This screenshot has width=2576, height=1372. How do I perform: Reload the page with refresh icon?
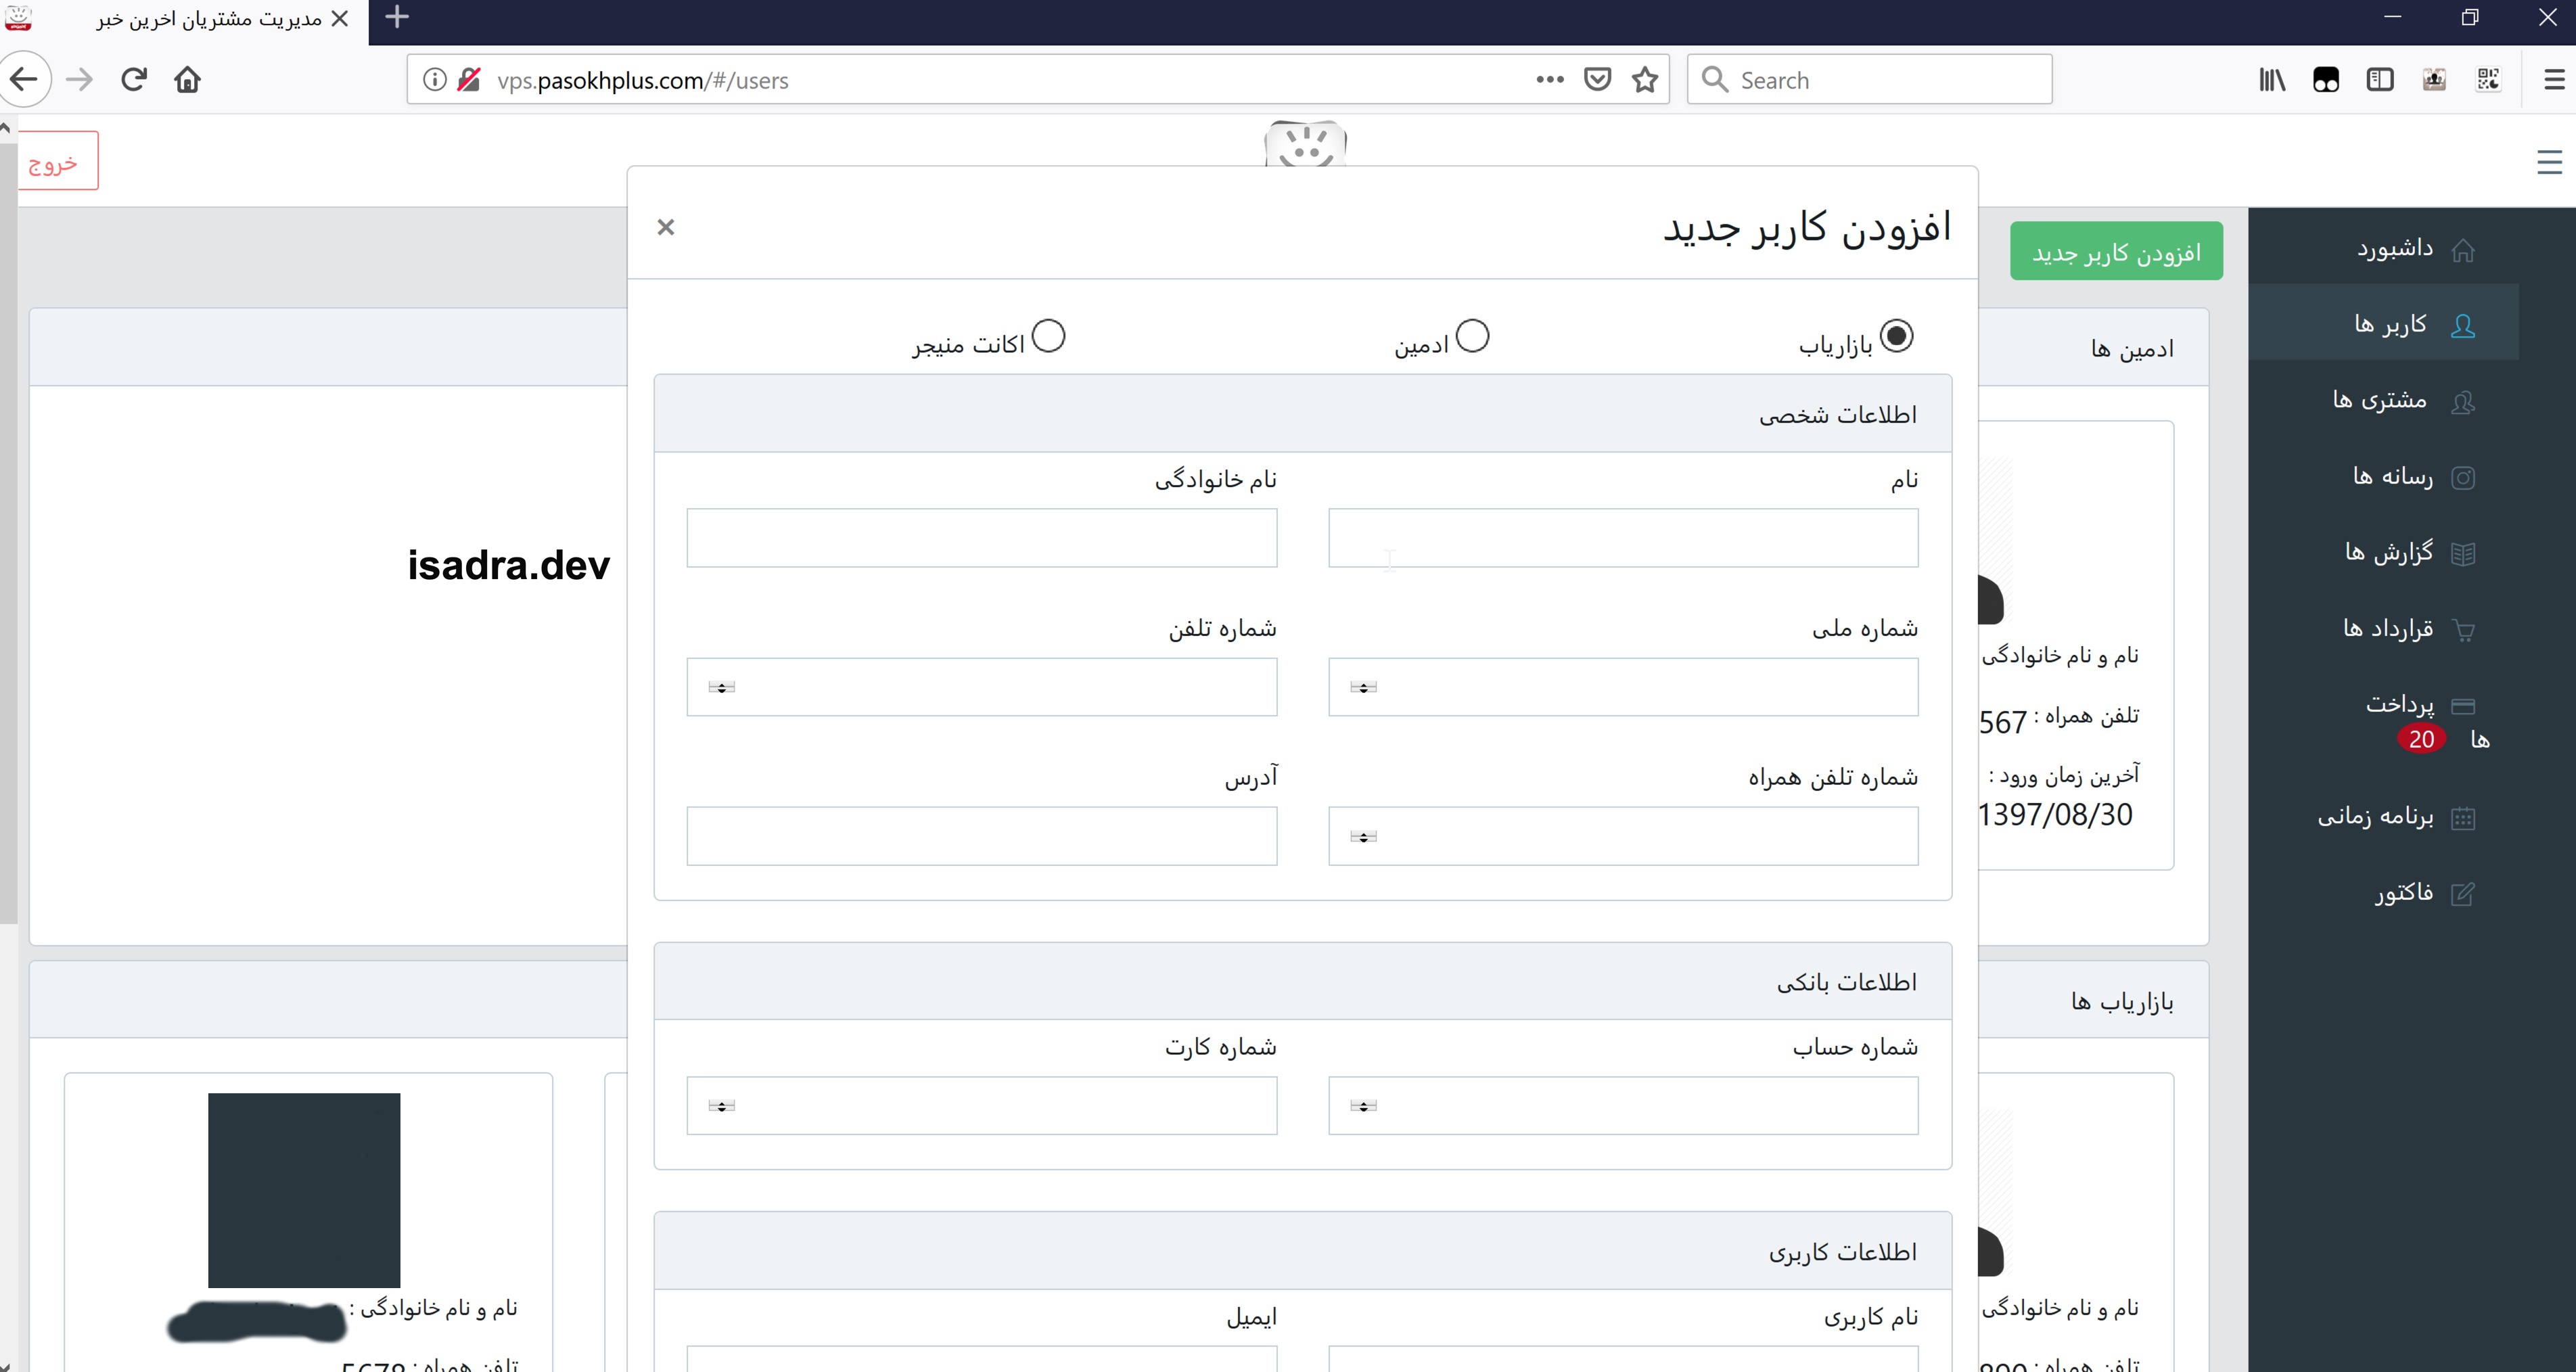[x=134, y=79]
